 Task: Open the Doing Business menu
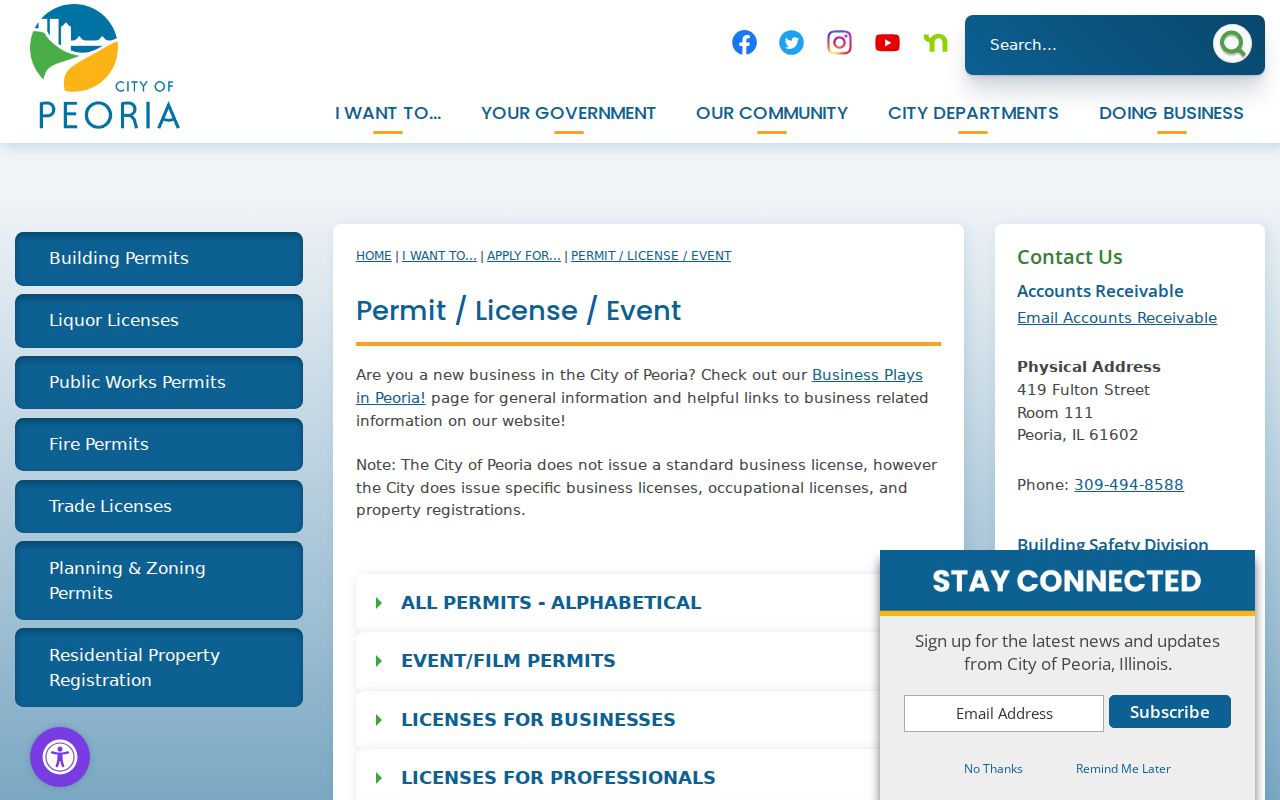[1171, 114]
